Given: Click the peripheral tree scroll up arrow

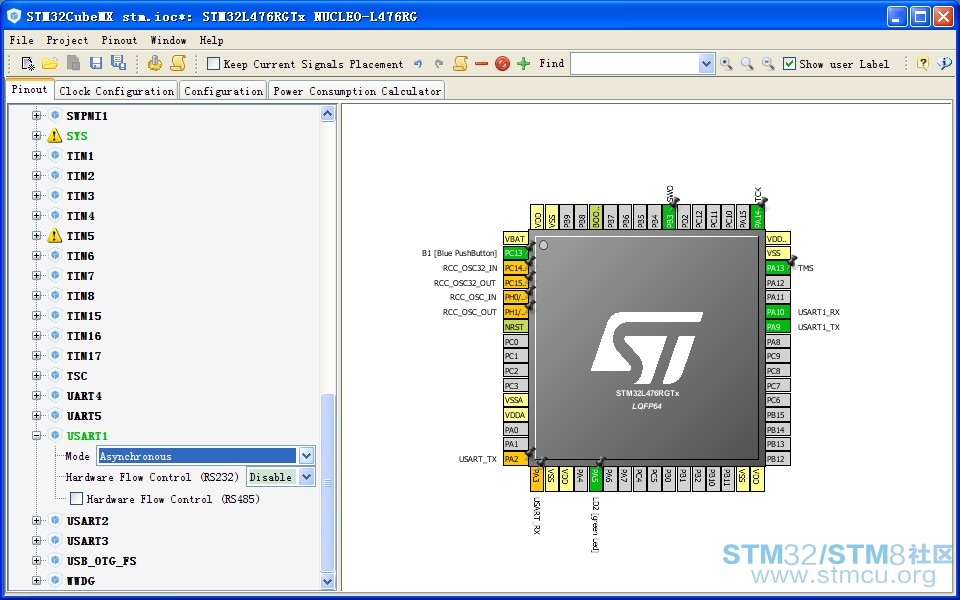Looking at the screenshot, I should pos(328,114).
